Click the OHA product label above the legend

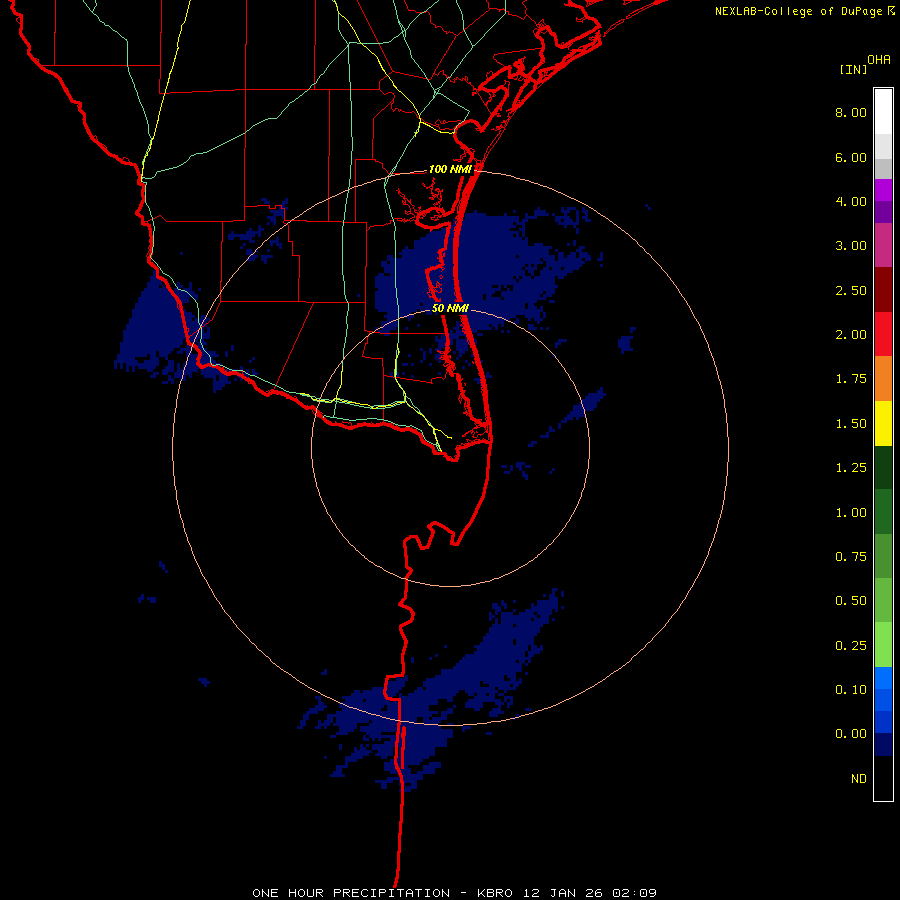coord(879,60)
